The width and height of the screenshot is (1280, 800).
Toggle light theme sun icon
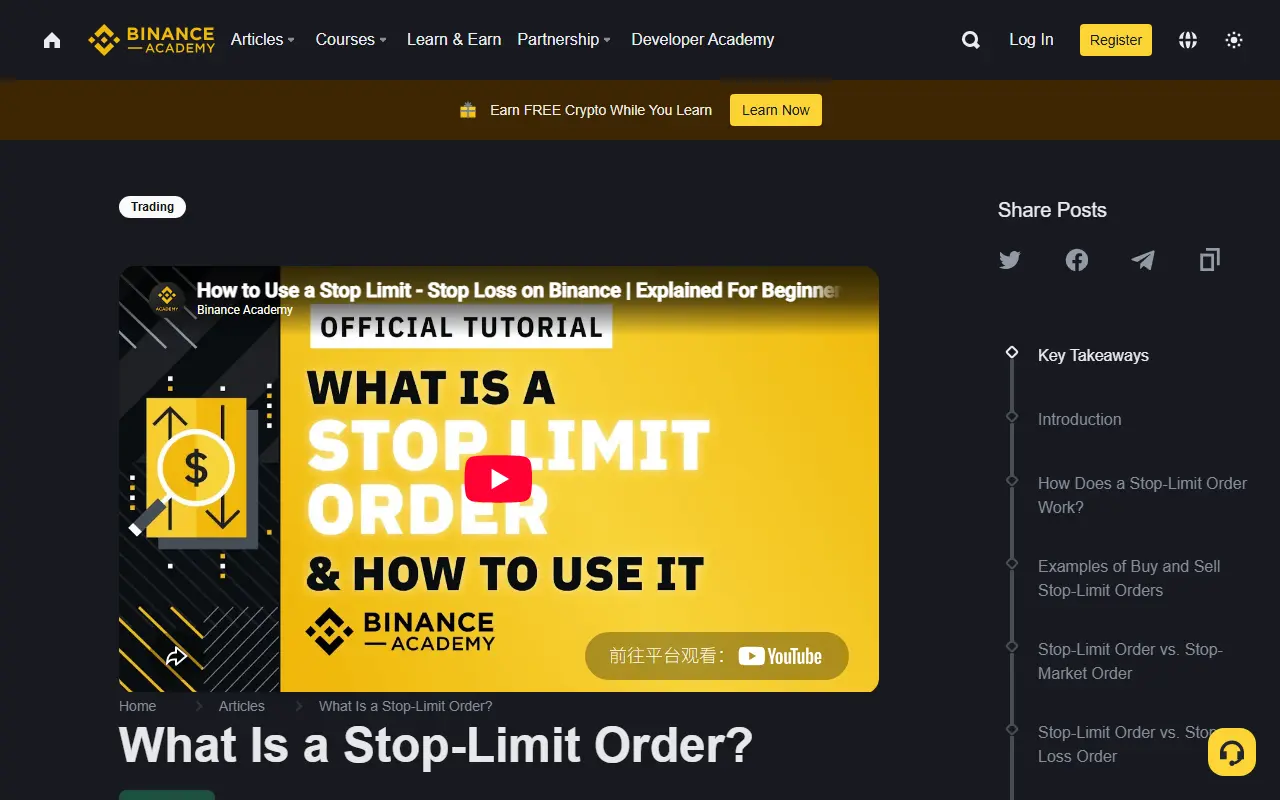click(1234, 40)
